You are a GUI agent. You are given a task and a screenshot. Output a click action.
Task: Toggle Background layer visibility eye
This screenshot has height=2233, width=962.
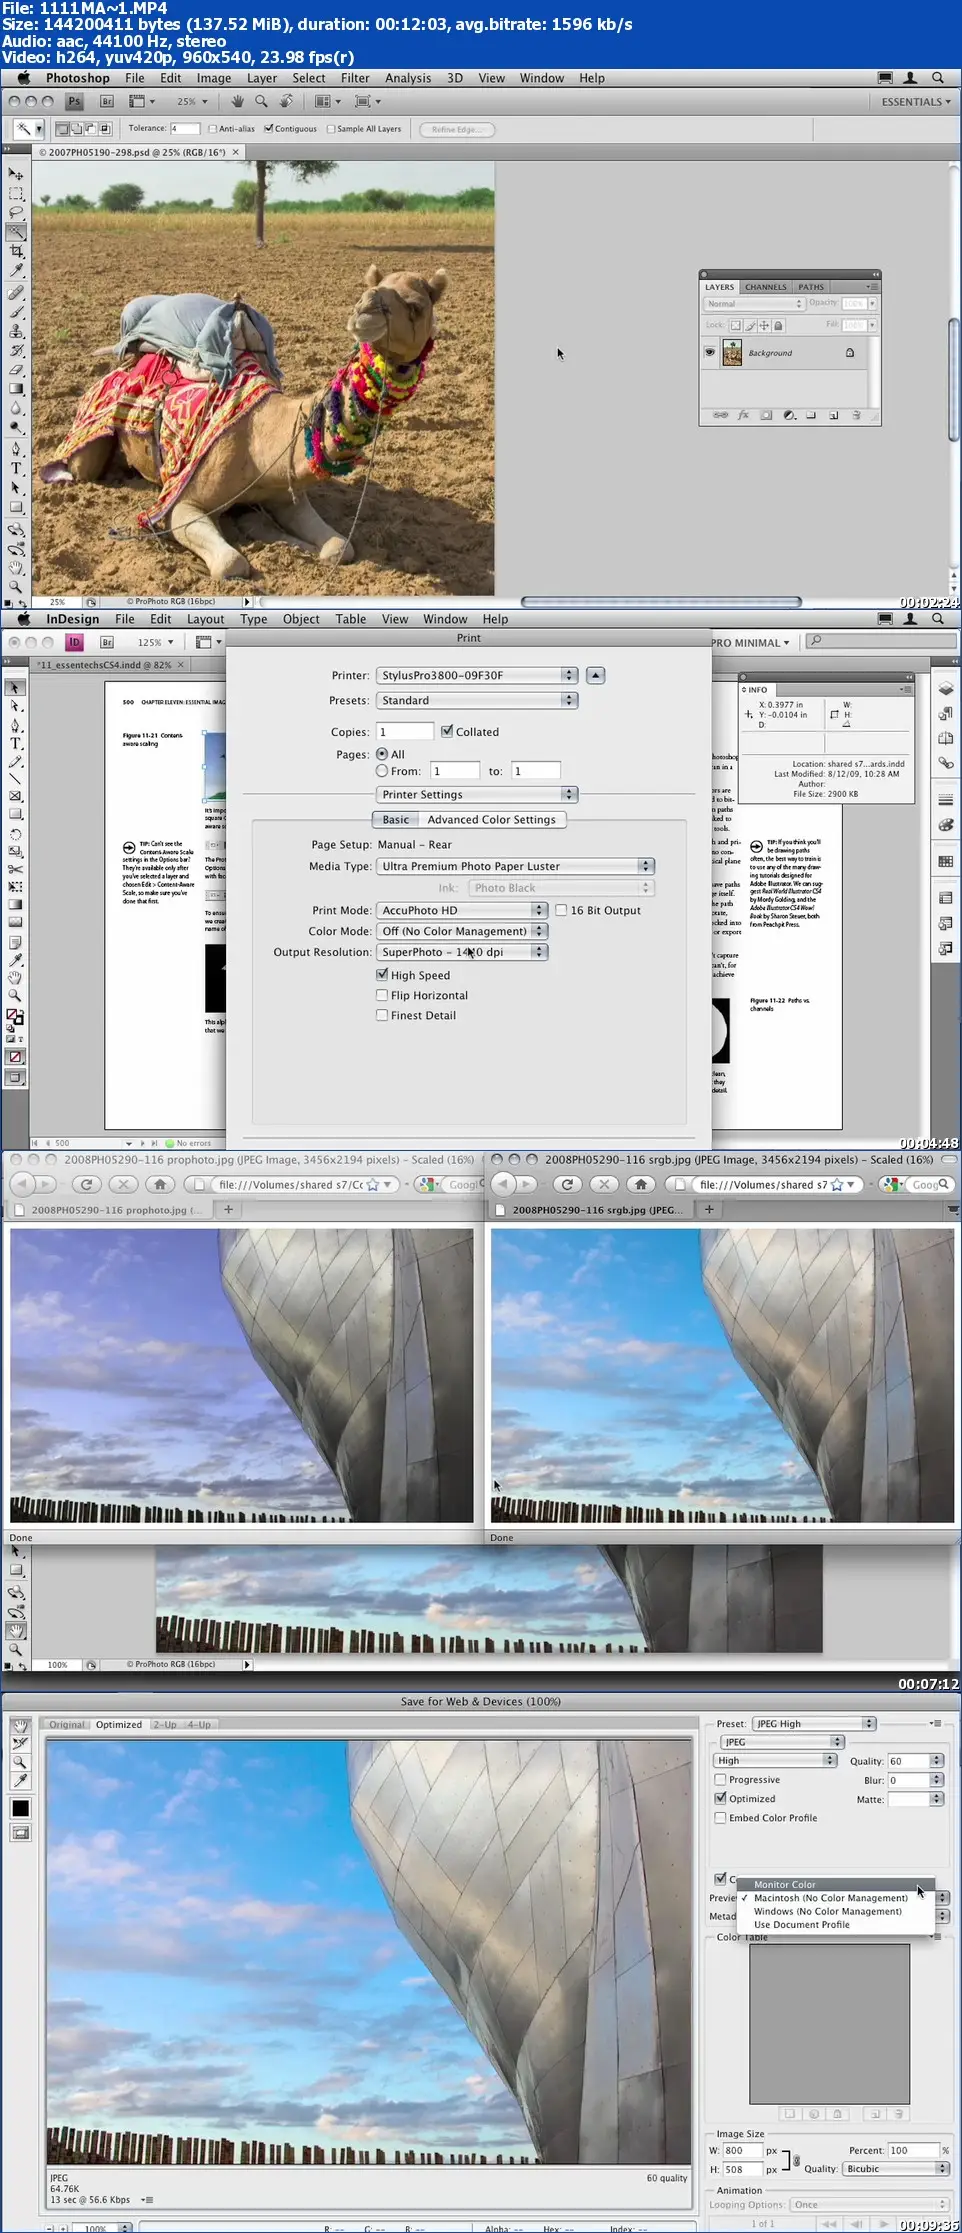coord(710,352)
